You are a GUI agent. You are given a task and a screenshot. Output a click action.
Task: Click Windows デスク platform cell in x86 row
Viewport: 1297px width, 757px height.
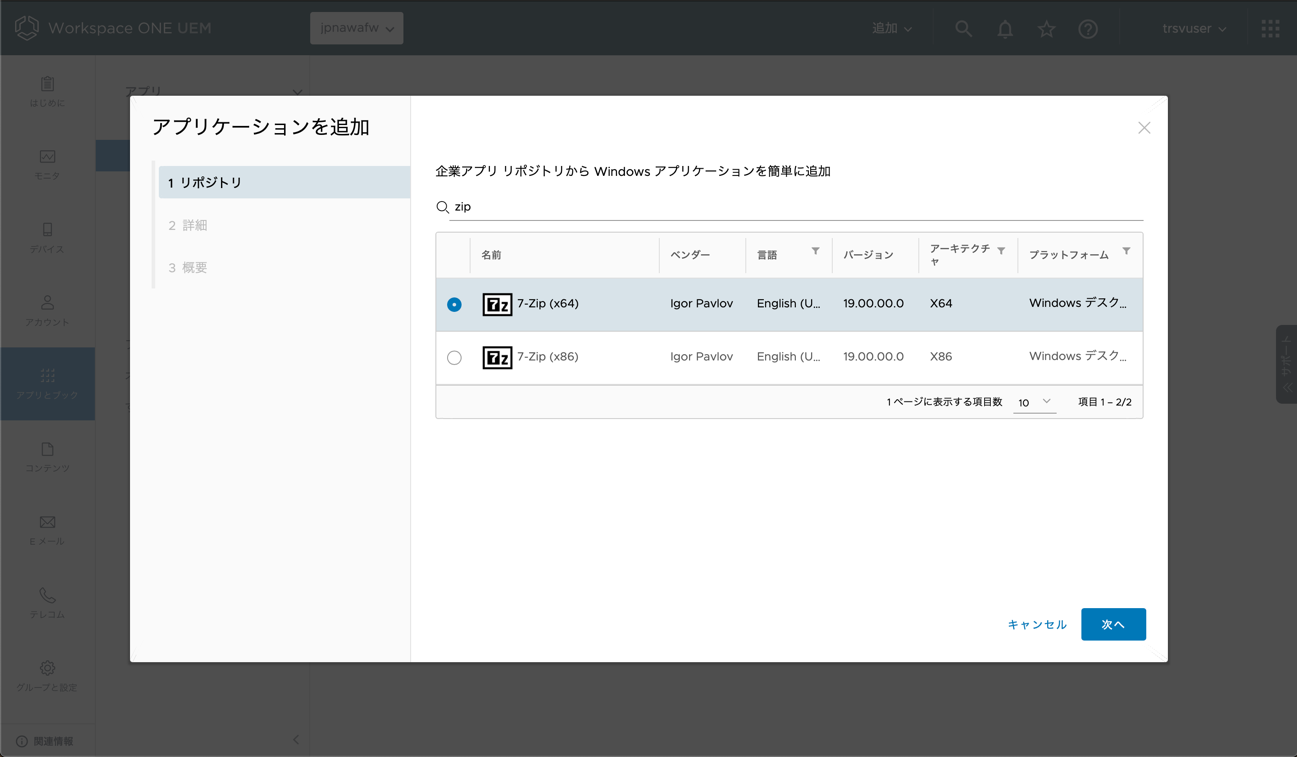click(1078, 357)
